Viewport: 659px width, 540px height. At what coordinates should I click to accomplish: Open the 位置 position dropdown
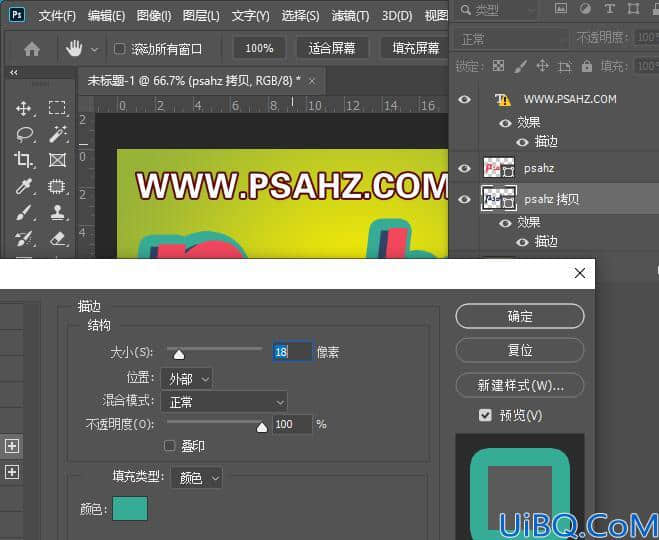(187, 379)
